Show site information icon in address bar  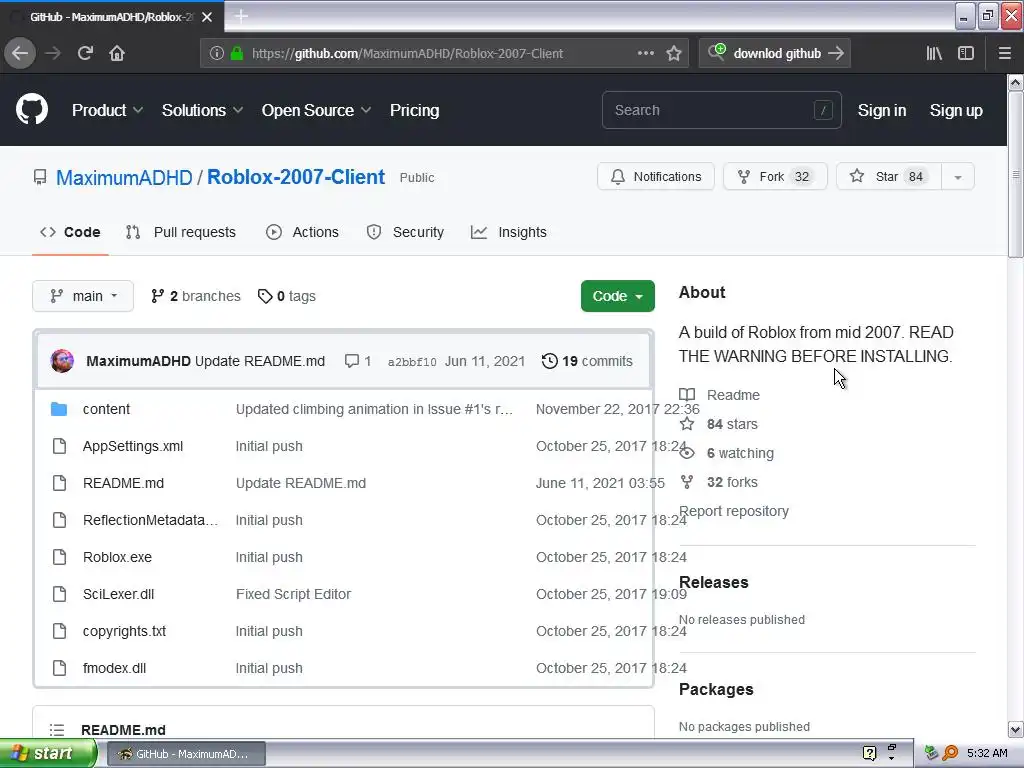tap(217, 53)
